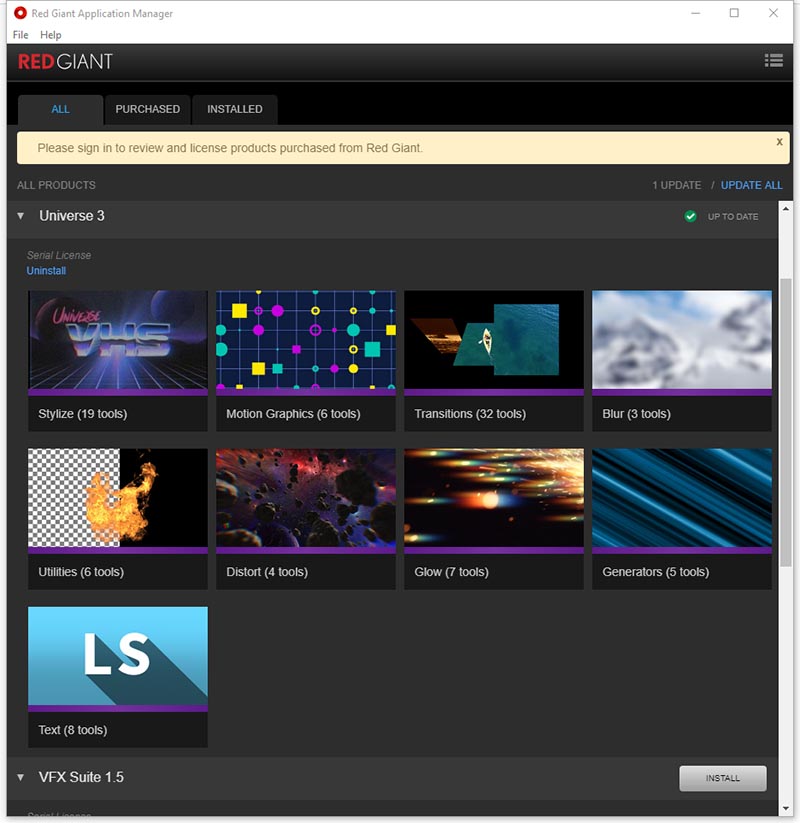Click the '1 UPDATE' status text

pos(677,185)
